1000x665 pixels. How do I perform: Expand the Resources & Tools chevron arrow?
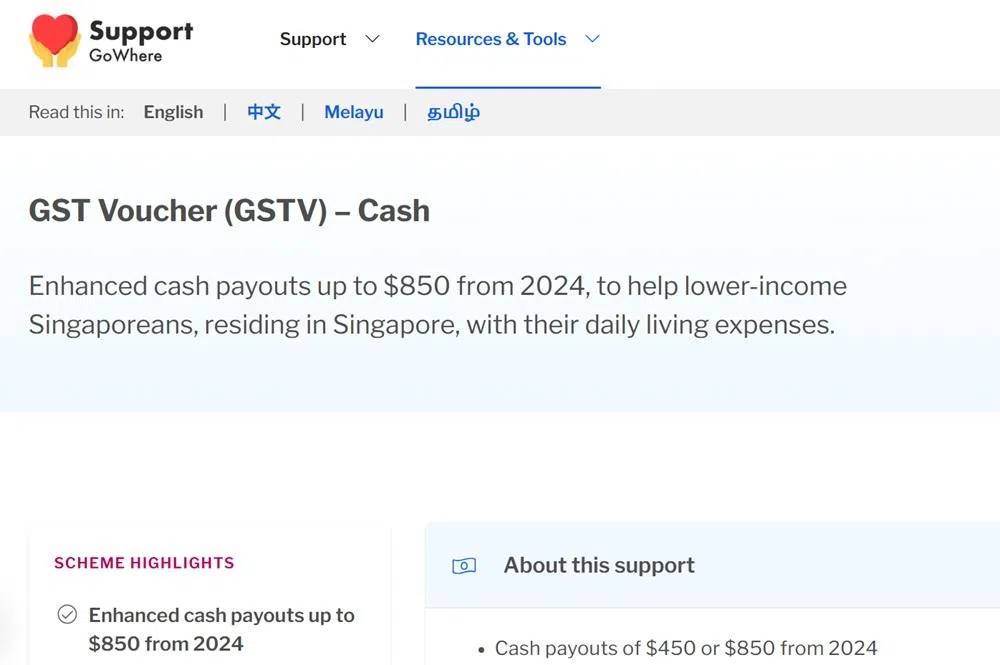pos(592,39)
